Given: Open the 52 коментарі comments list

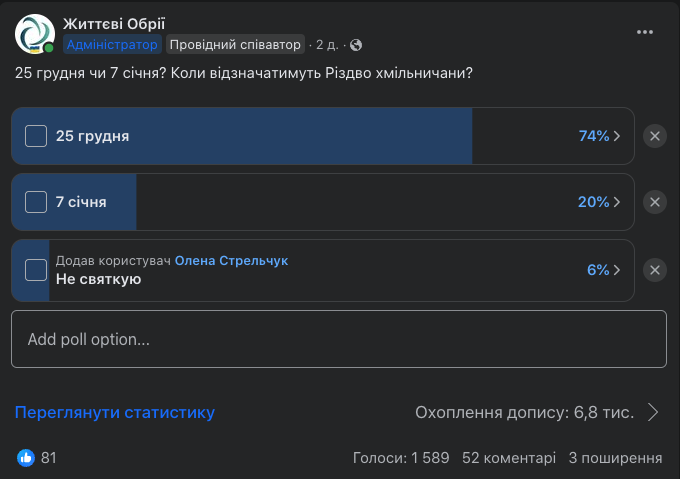Looking at the screenshot, I should (509, 458).
